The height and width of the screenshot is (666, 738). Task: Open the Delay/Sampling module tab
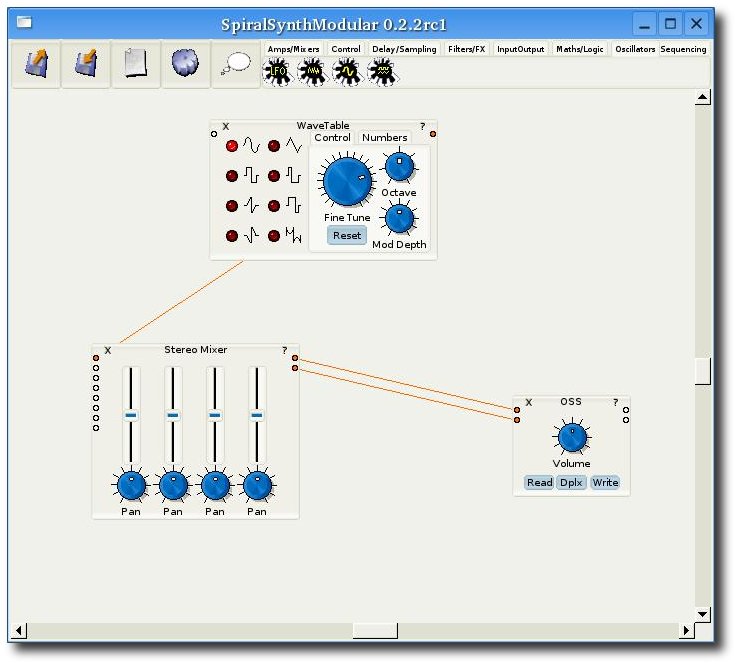[x=404, y=49]
